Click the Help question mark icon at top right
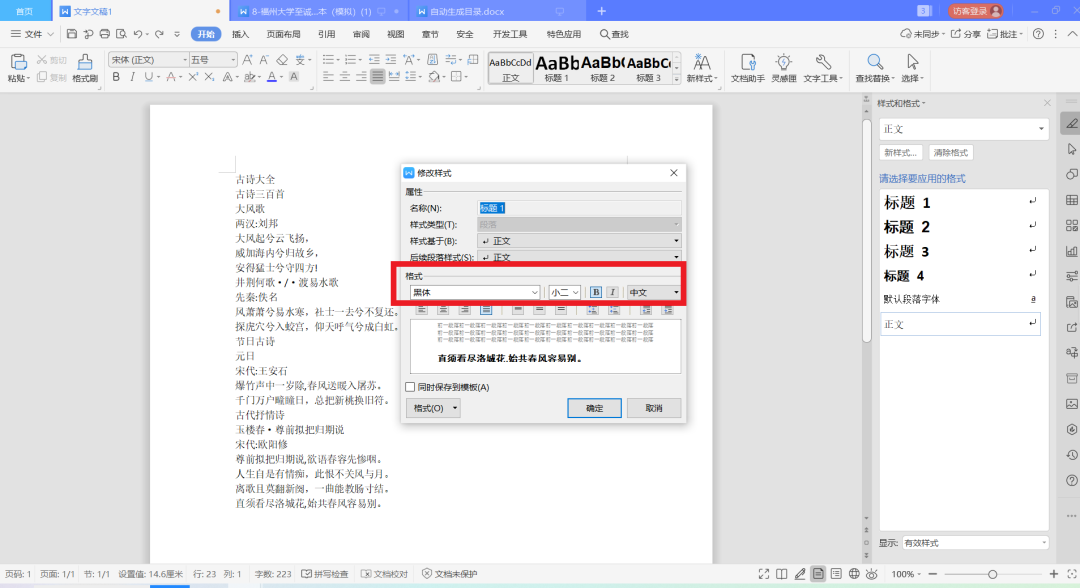 (1038, 34)
